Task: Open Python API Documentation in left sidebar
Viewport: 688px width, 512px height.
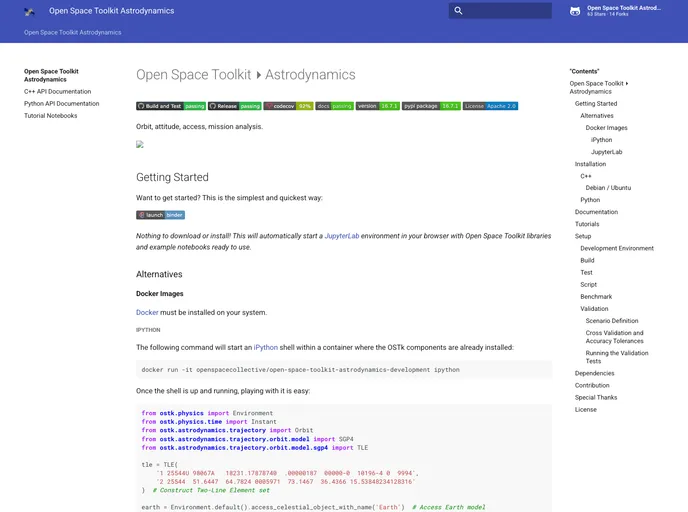Action: (x=61, y=104)
